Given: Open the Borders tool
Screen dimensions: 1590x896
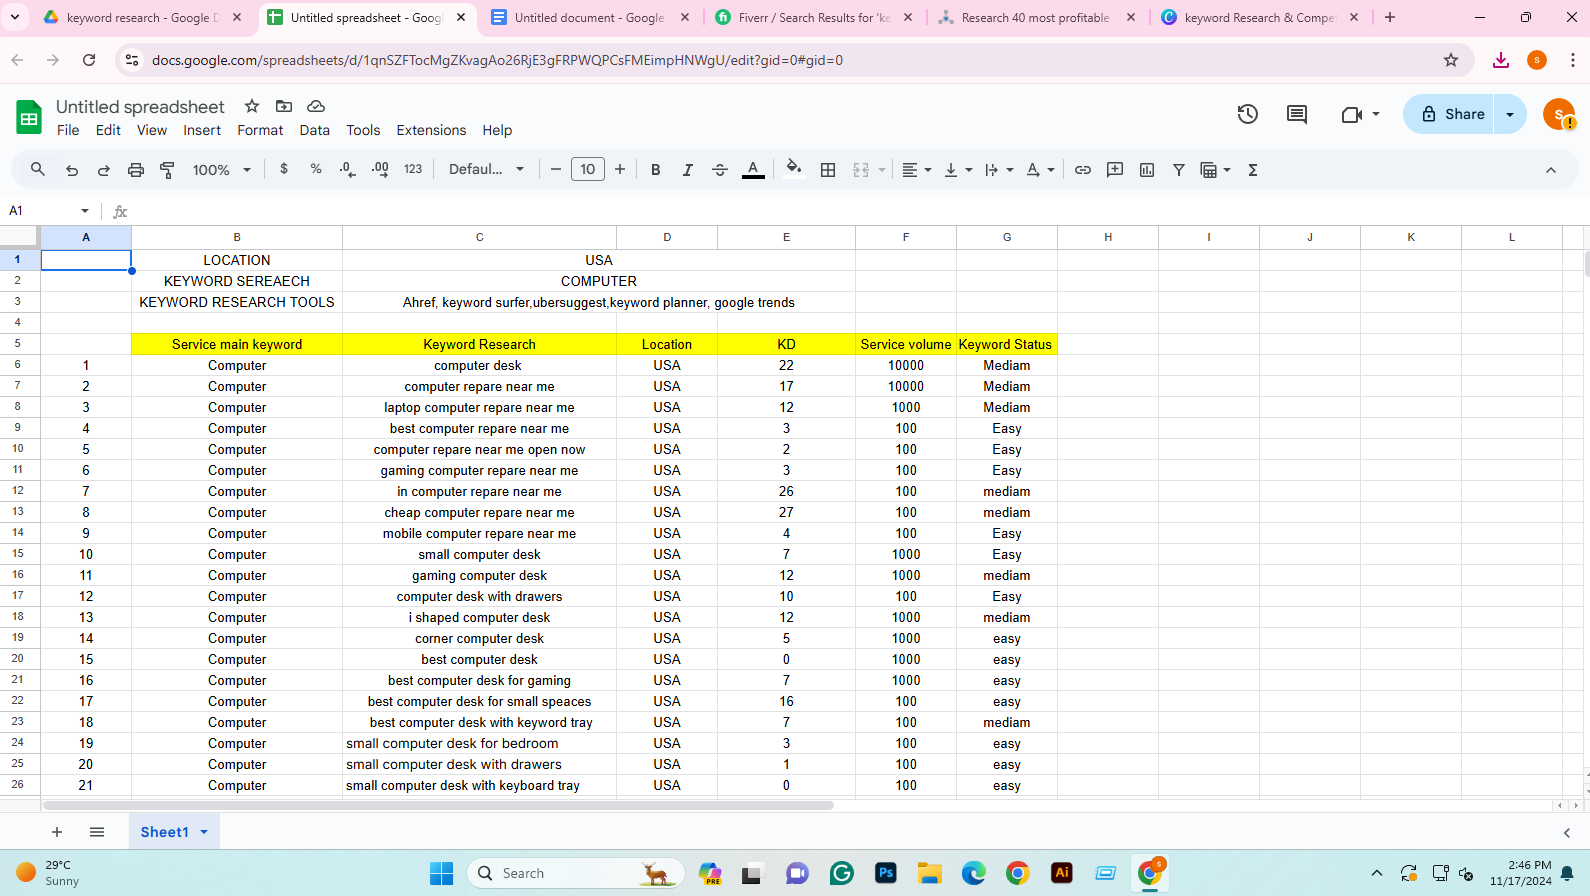Looking at the screenshot, I should [828, 170].
